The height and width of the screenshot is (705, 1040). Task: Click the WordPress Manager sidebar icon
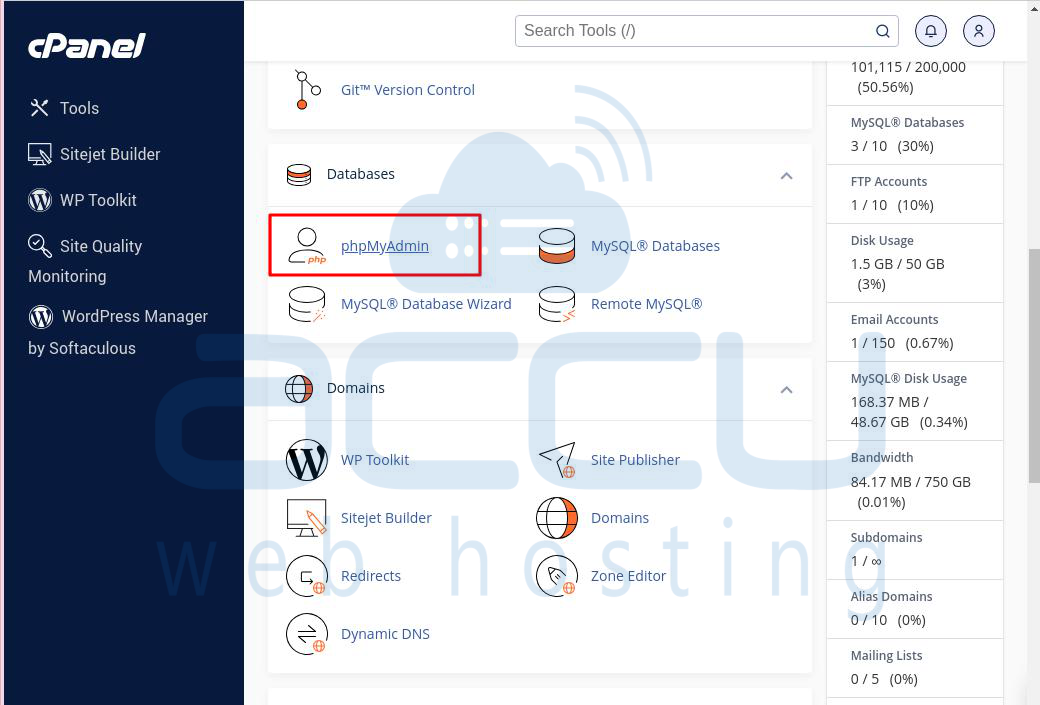[x=40, y=316]
